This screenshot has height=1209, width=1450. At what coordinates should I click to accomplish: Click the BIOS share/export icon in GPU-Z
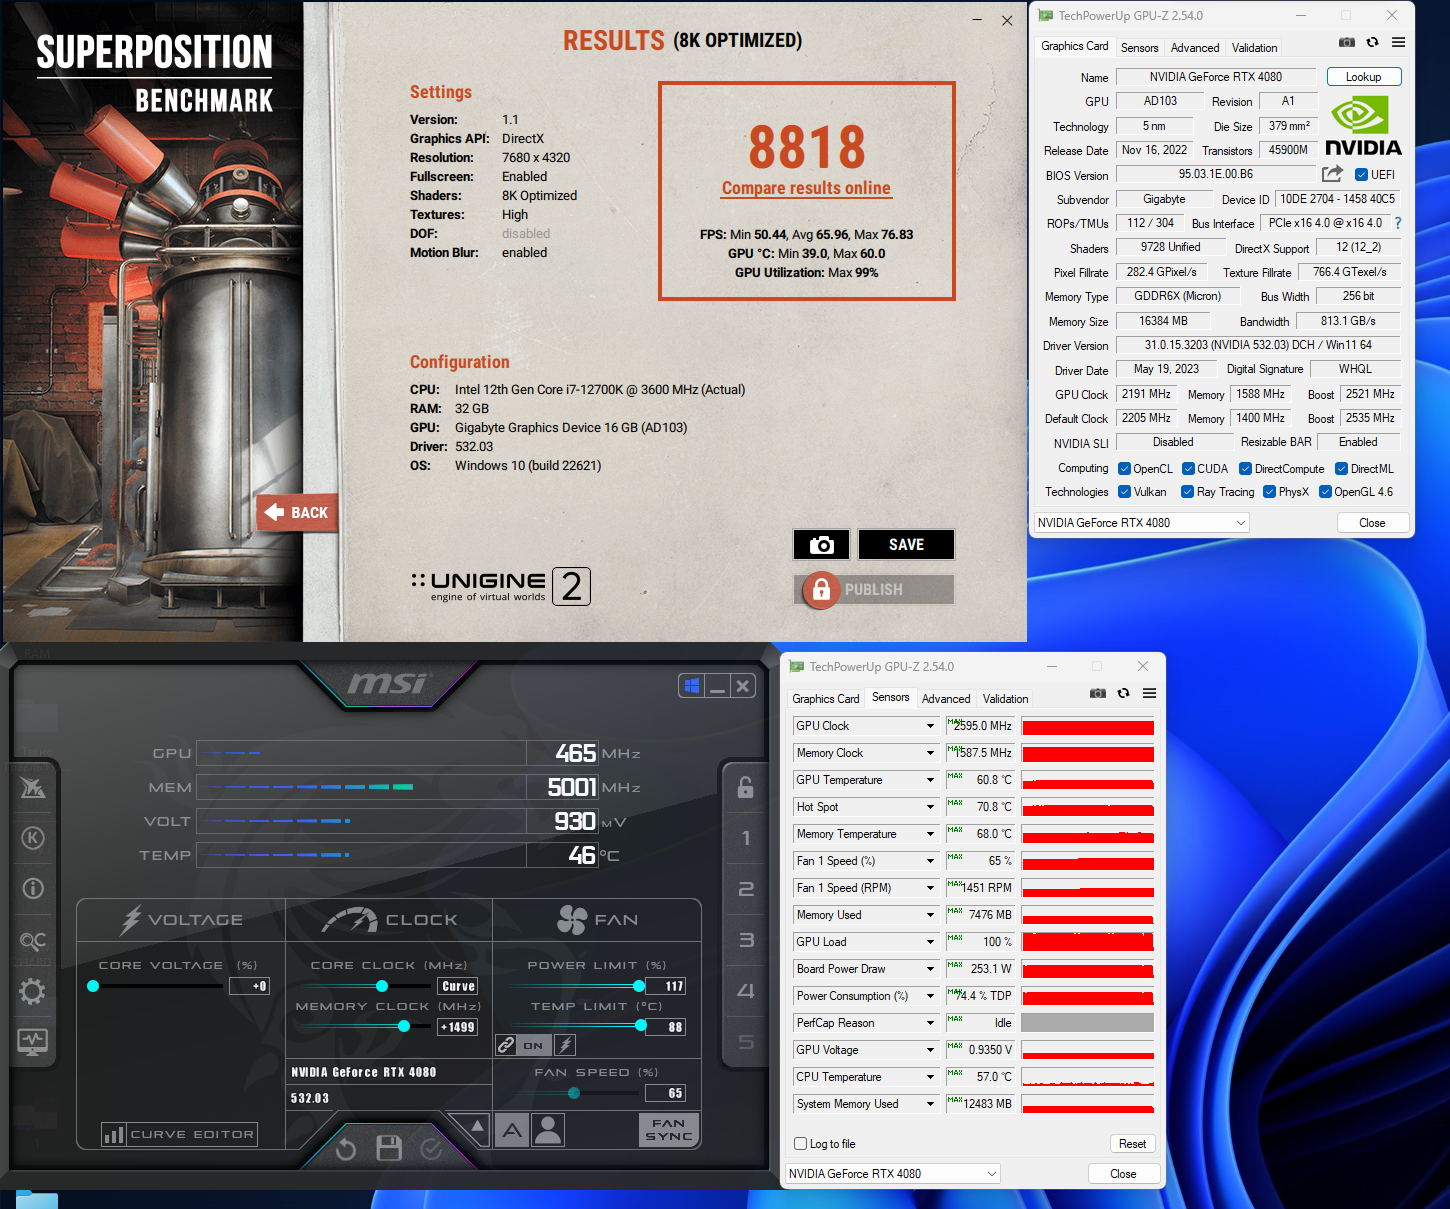(1332, 174)
